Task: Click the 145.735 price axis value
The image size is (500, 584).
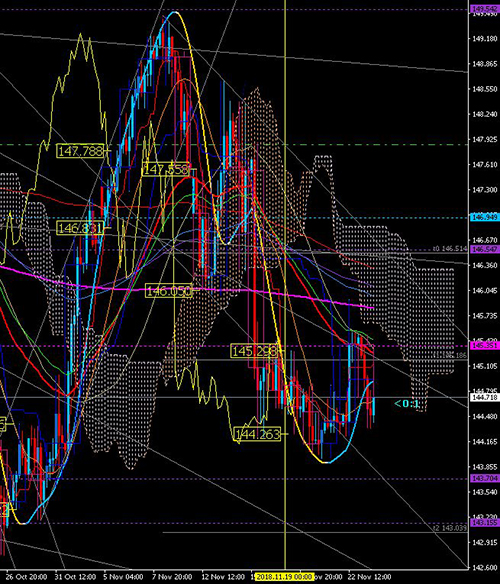Action: coord(485,316)
